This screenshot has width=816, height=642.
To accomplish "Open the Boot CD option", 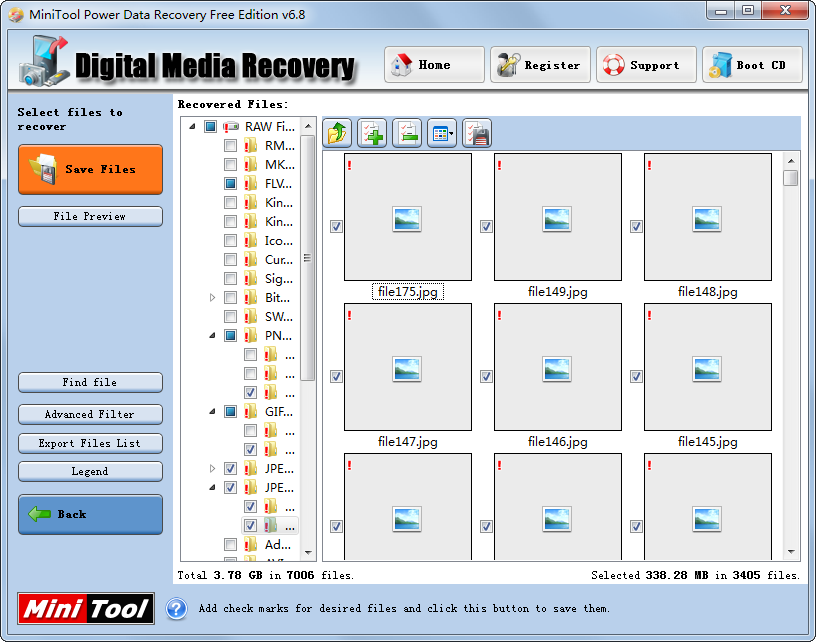I will pyautogui.click(x=753, y=65).
